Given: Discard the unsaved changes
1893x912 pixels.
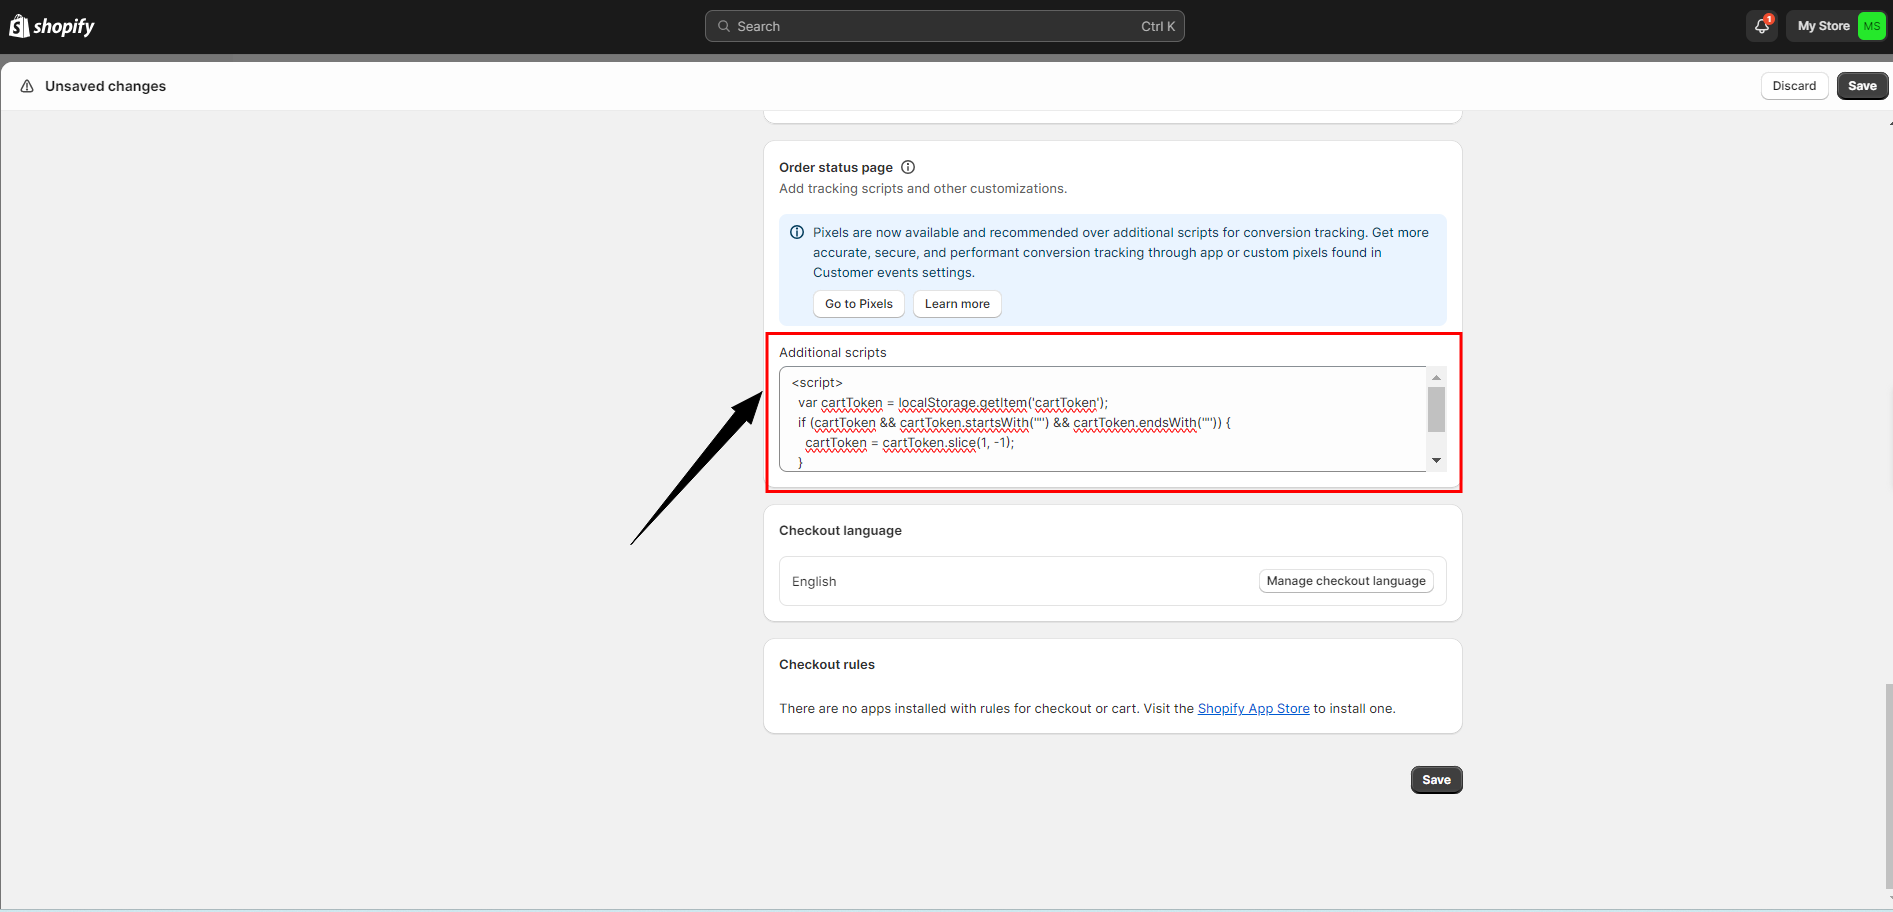Looking at the screenshot, I should 1794,86.
